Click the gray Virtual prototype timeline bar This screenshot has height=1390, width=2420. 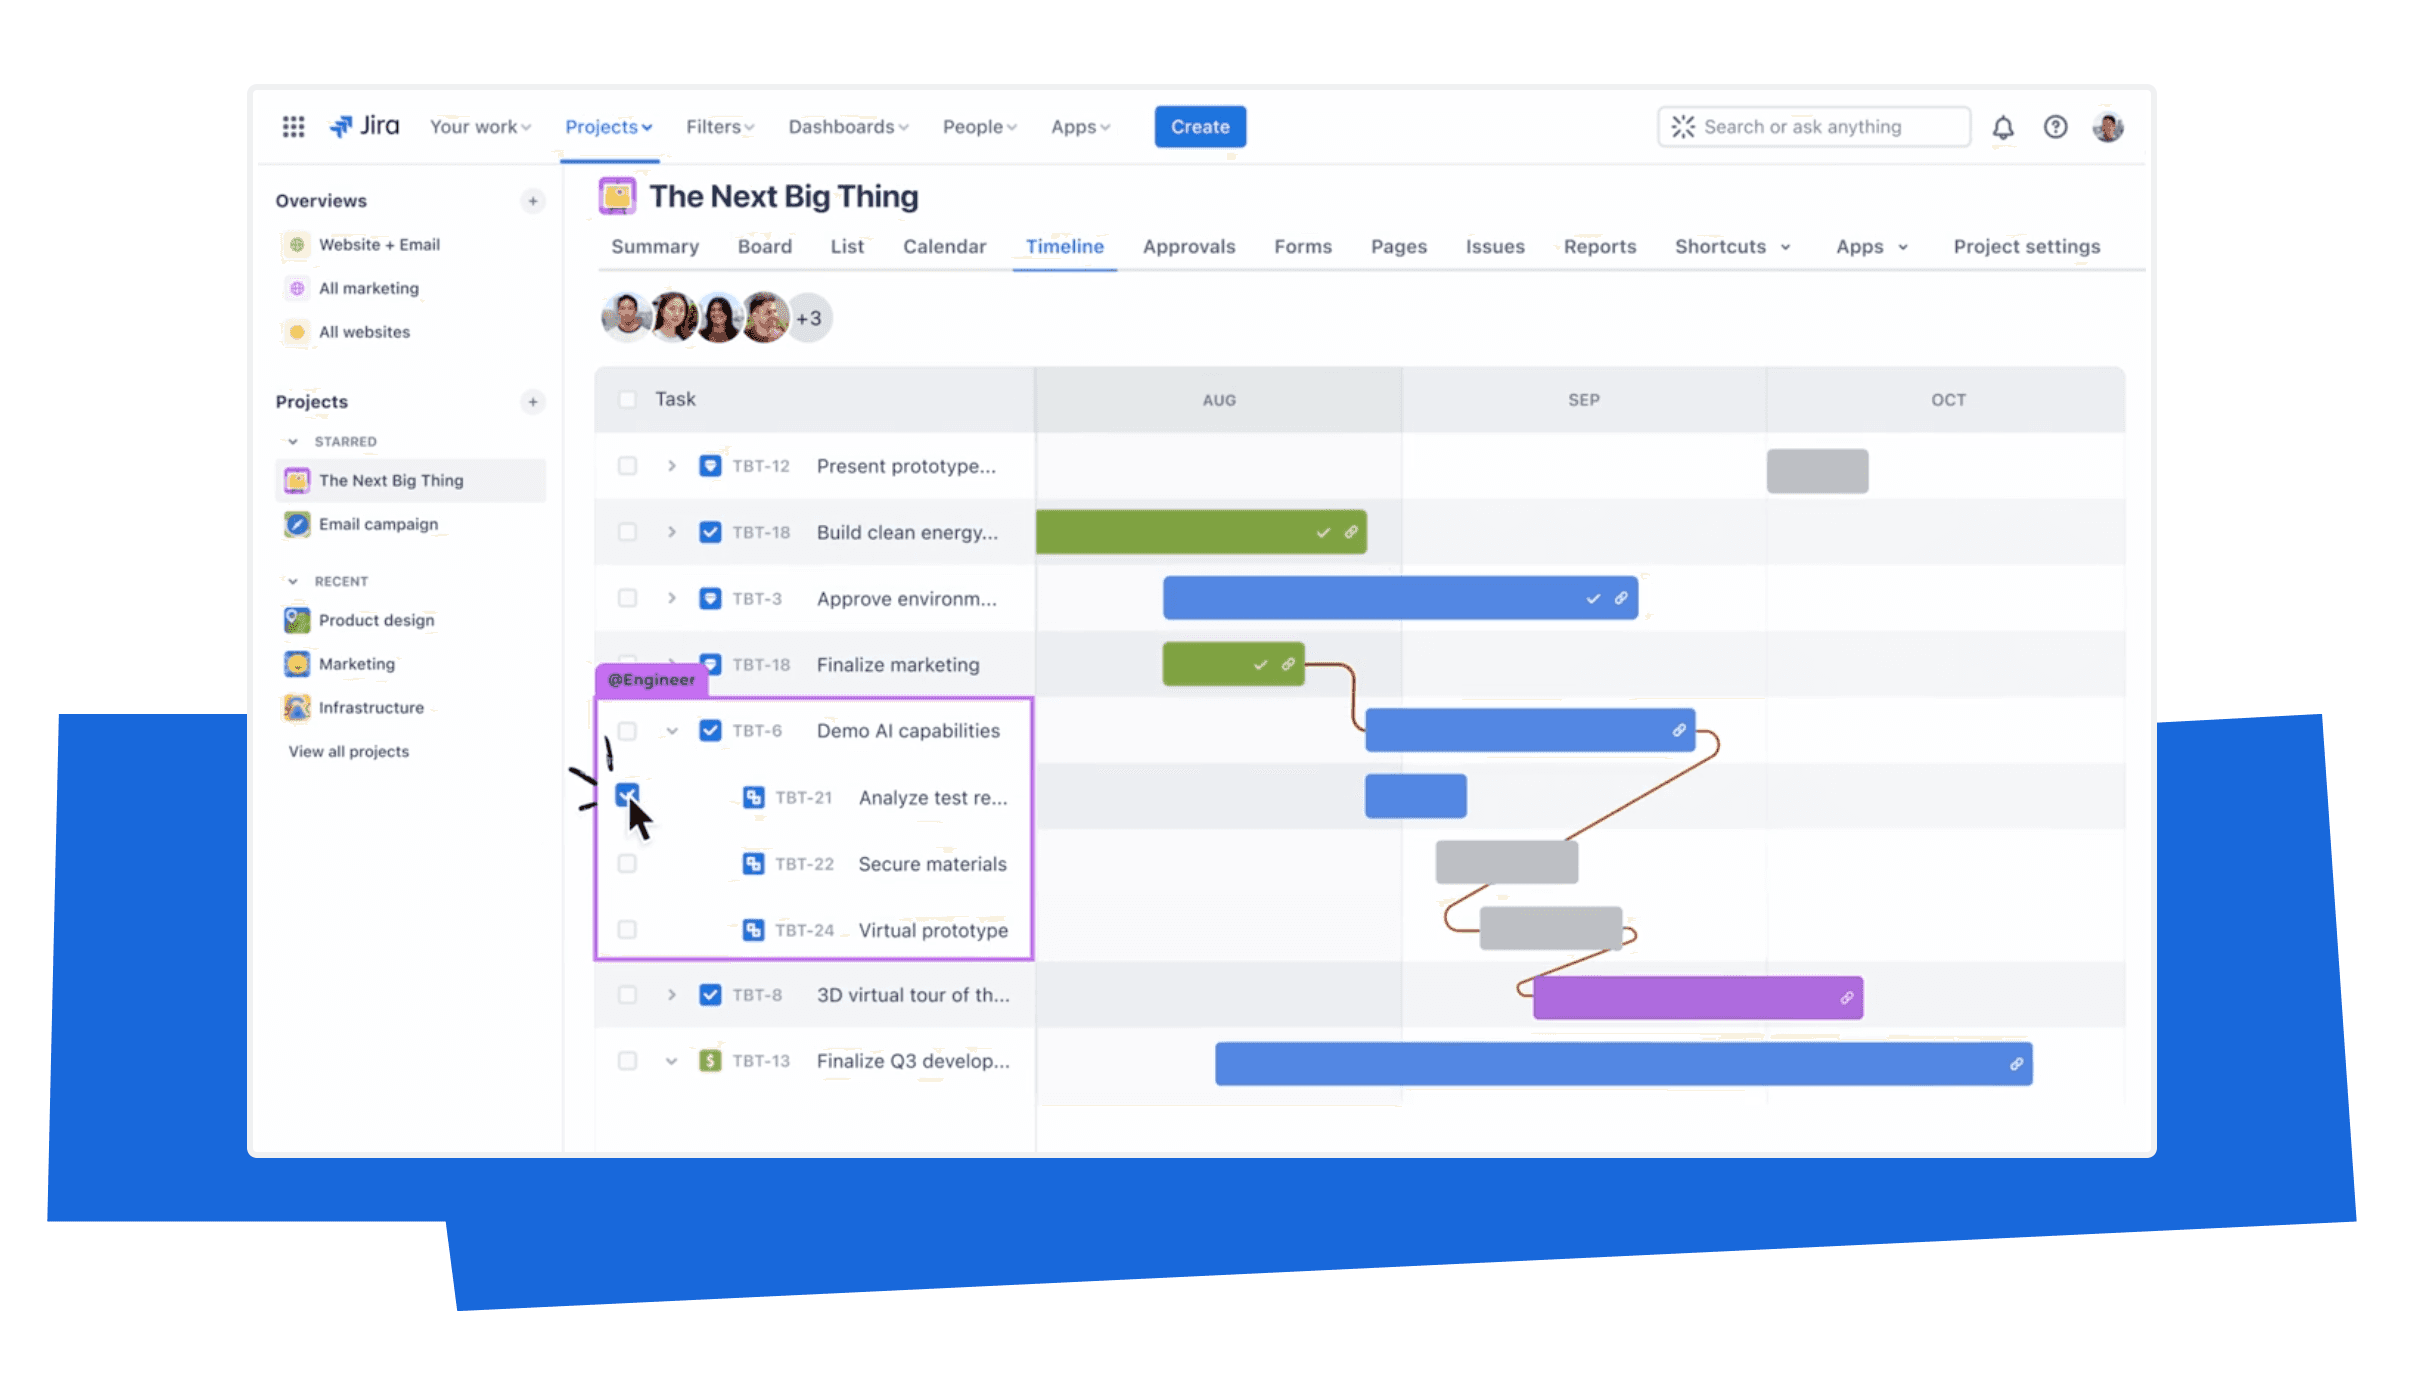(1551, 928)
